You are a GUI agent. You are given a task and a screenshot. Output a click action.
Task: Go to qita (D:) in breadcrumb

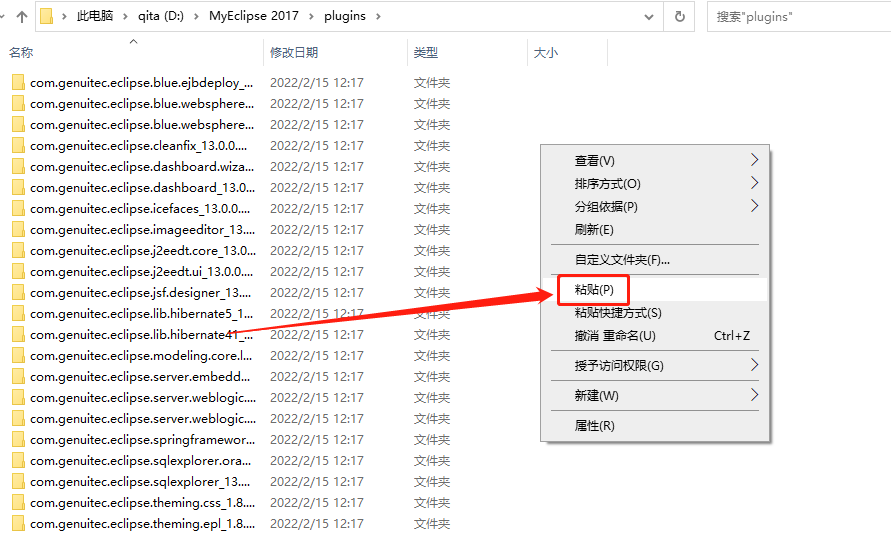click(161, 16)
